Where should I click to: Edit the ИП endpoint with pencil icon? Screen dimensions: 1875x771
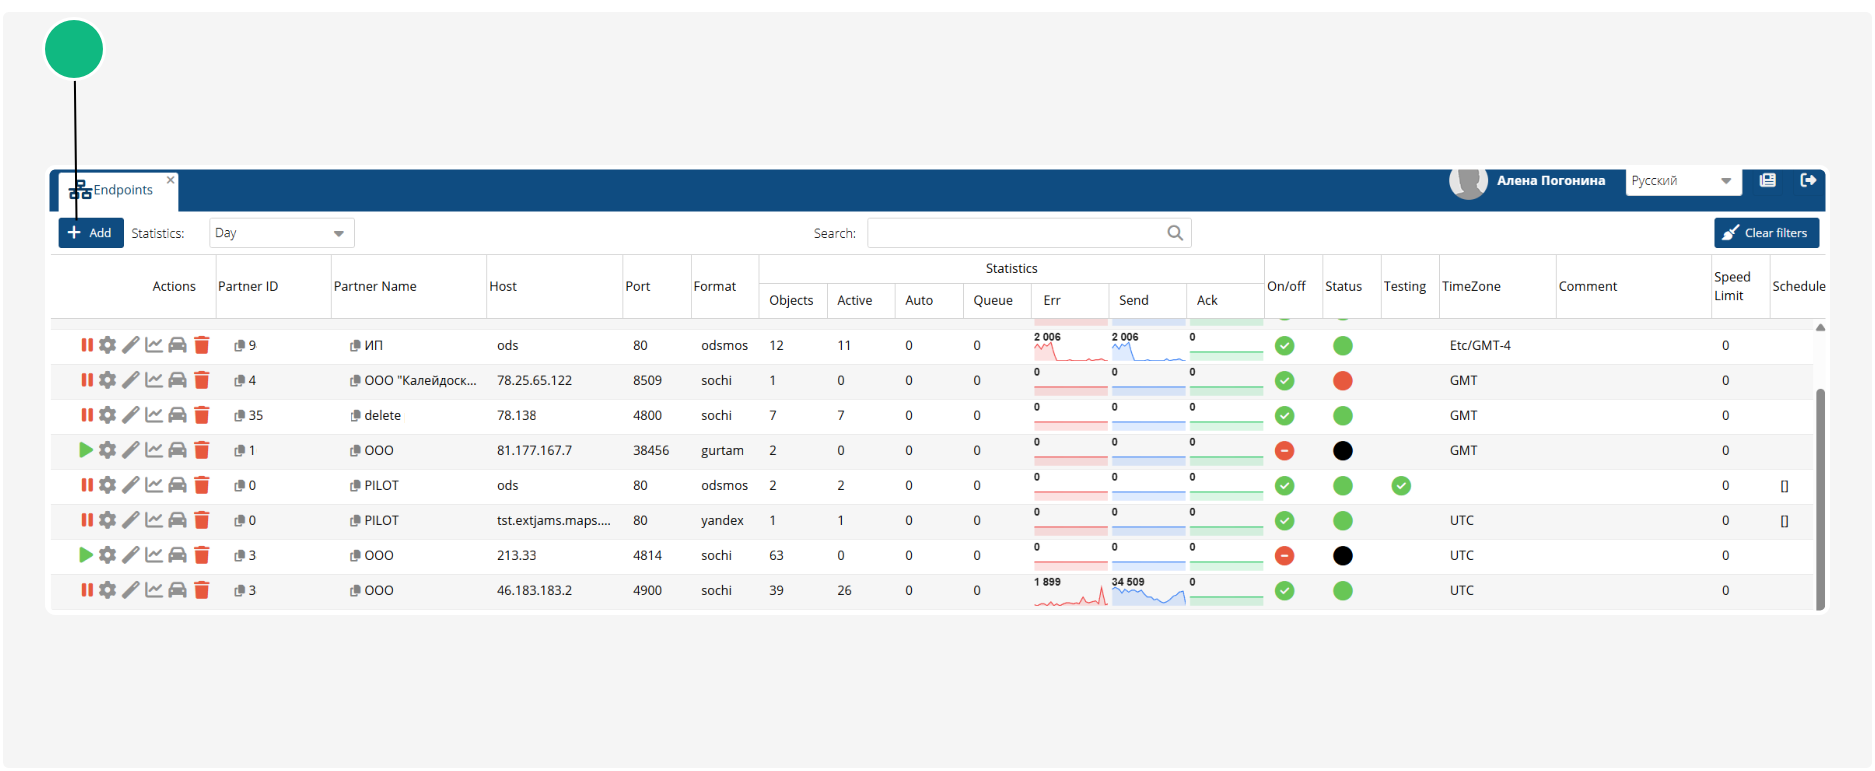click(x=130, y=345)
